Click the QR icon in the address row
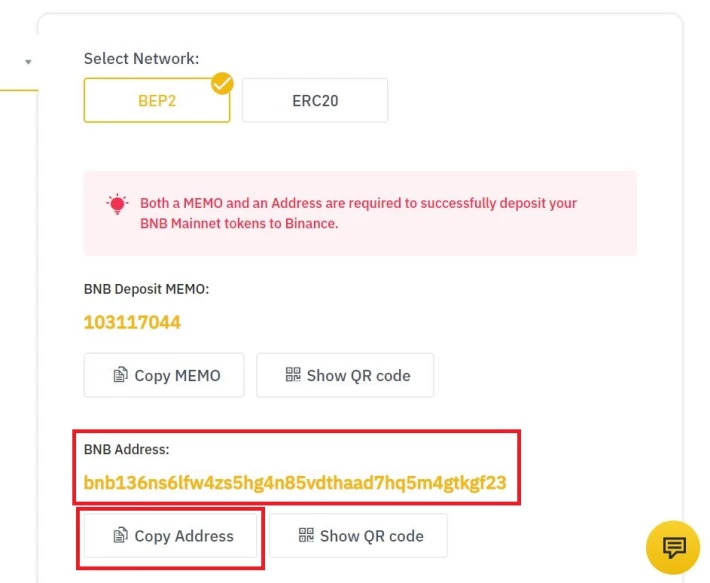 [306, 535]
